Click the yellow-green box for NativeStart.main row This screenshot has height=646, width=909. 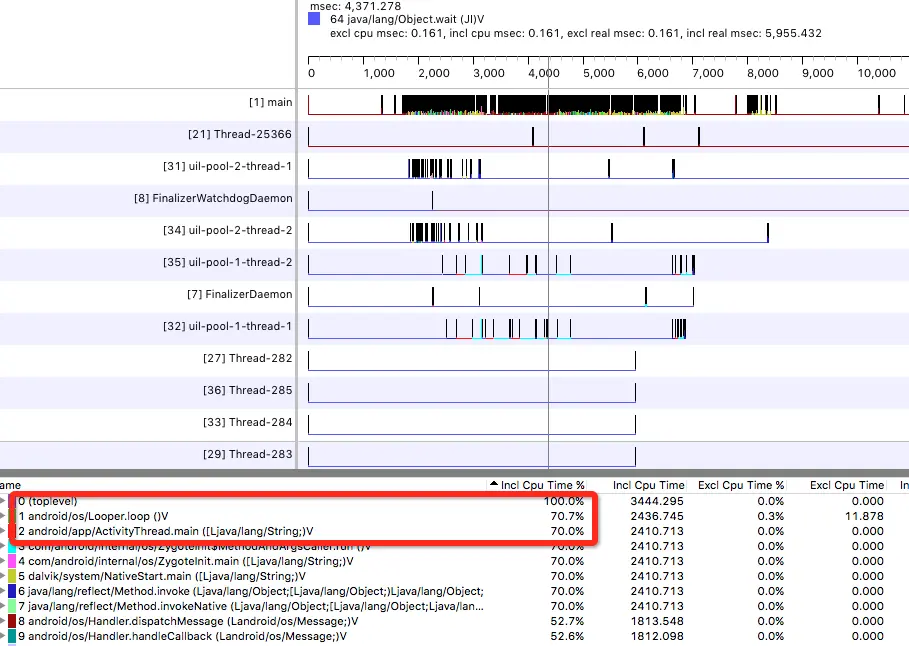[12, 576]
